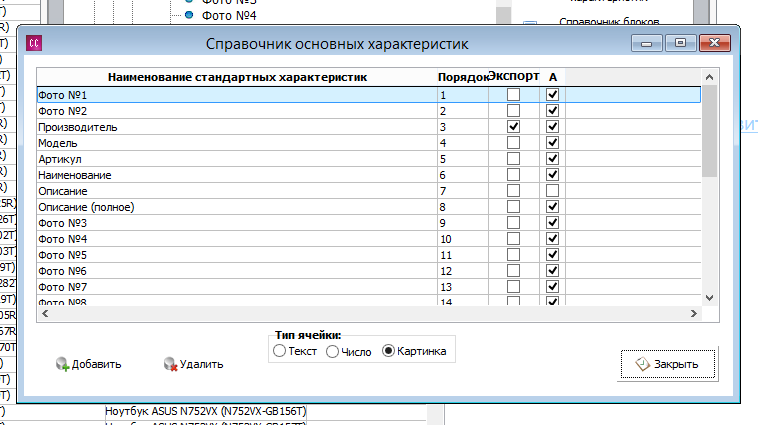The height and width of the screenshot is (425, 758).
Task: Select Фото №4 tree item in background window
Action: [229, 16]
